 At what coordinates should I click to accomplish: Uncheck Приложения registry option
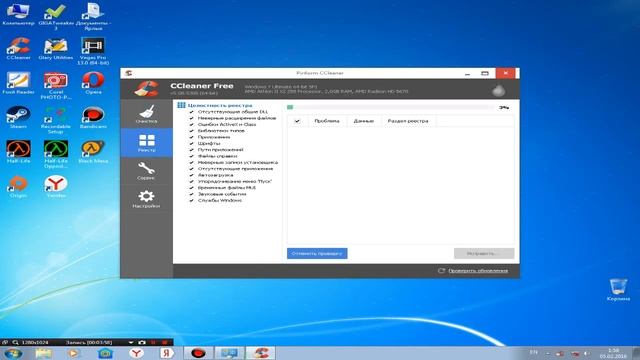(x=191, y=137)
